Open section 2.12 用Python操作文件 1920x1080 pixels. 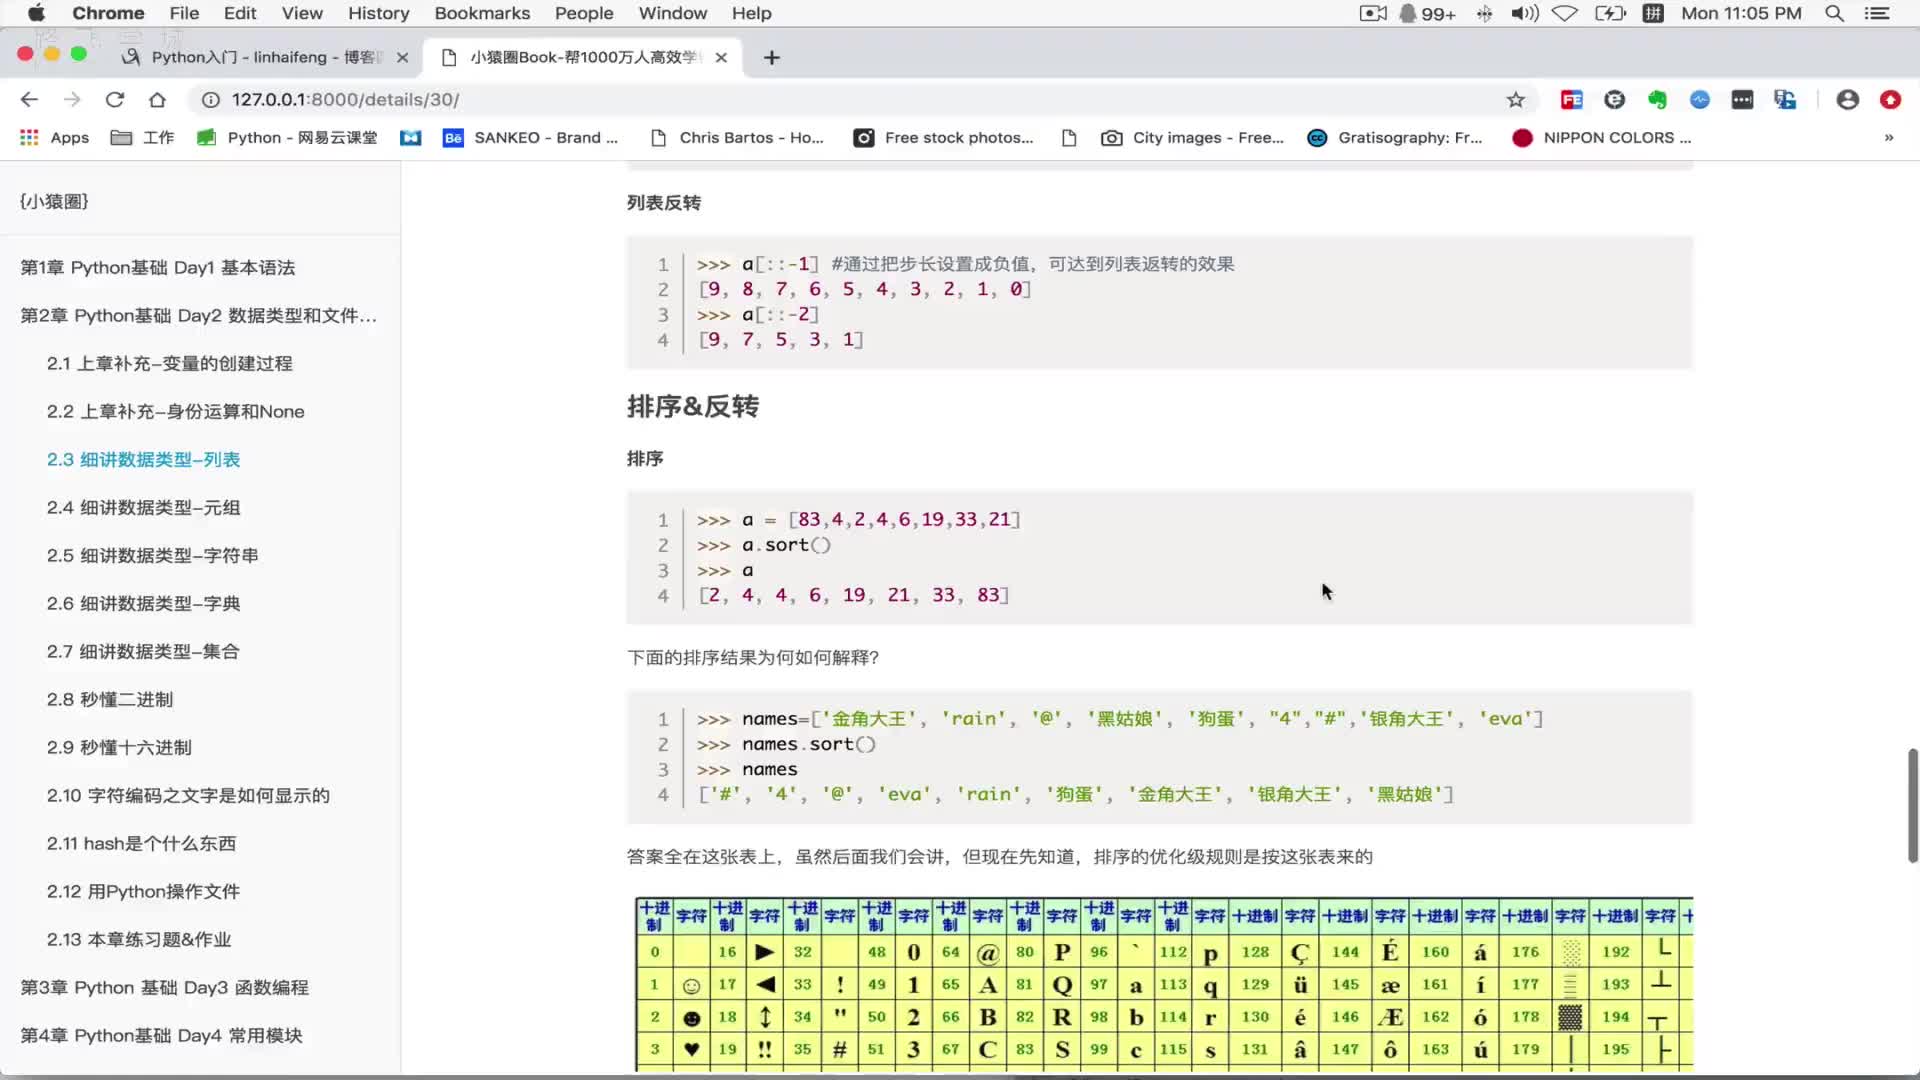(x=143, y=891)
